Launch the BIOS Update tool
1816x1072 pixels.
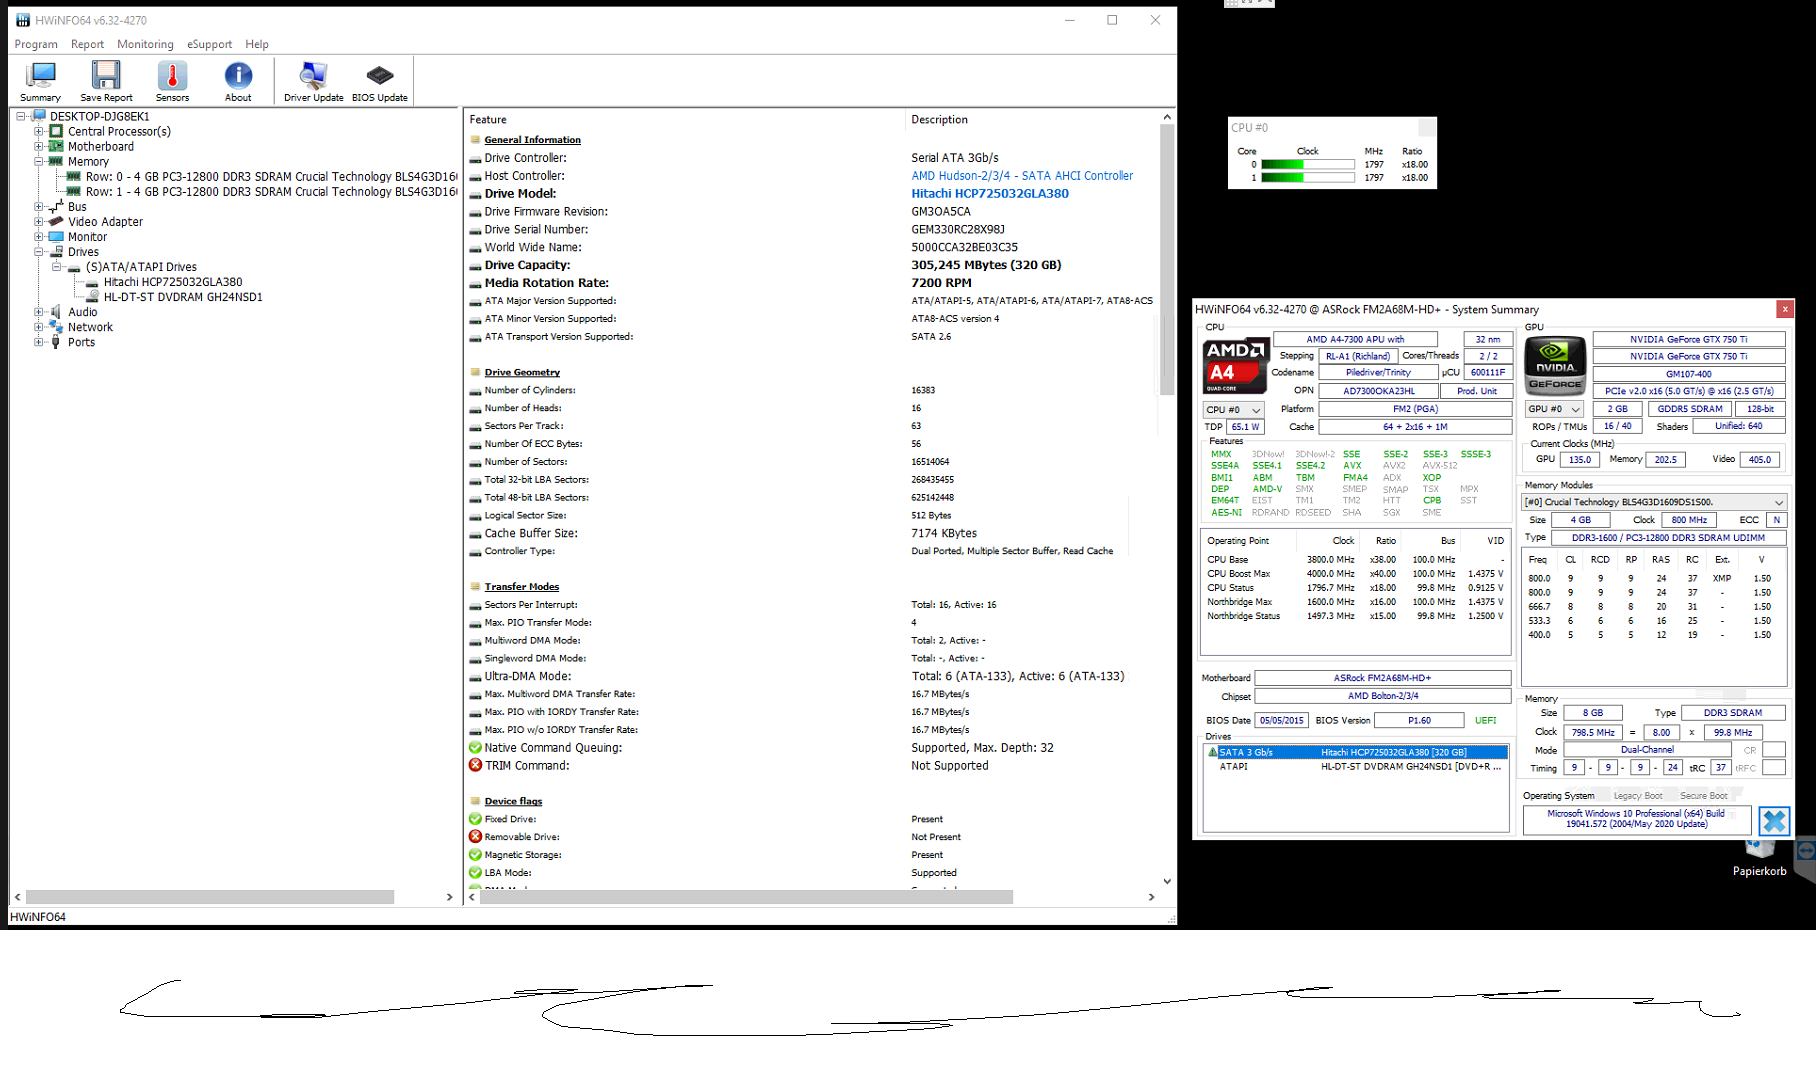tap(380, 76)
